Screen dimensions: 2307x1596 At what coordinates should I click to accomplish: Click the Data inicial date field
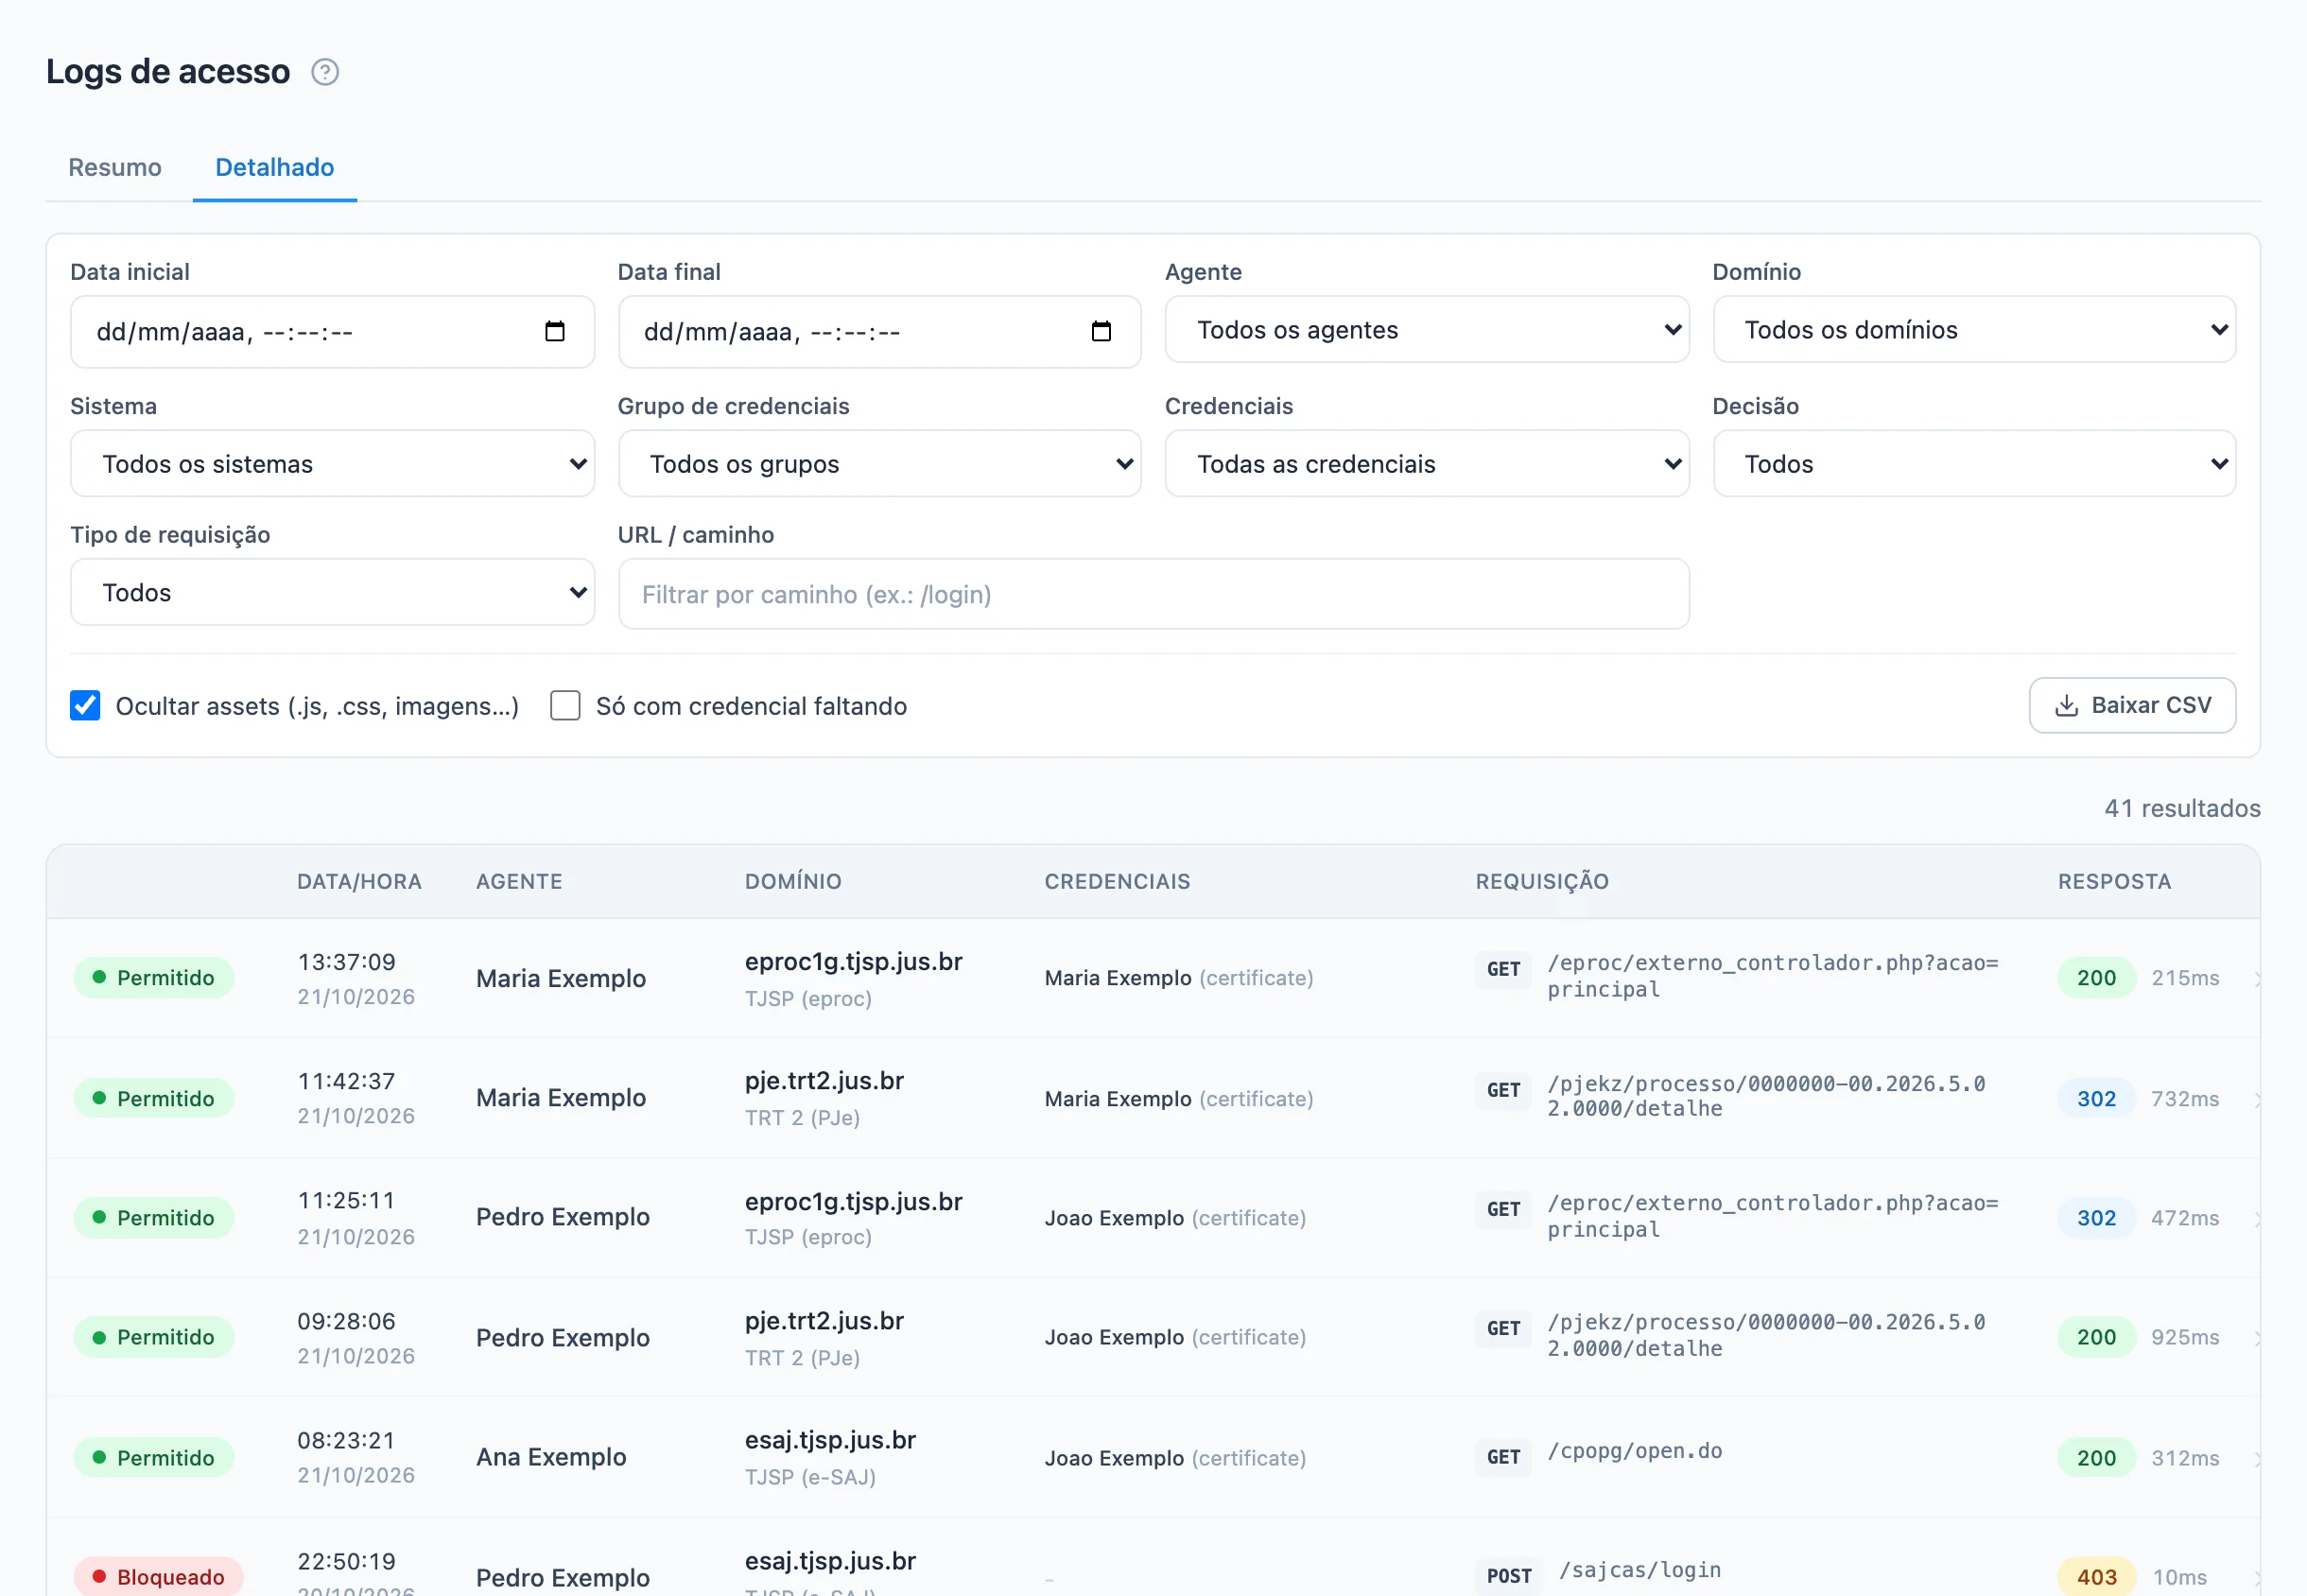[x=332, y=331]
